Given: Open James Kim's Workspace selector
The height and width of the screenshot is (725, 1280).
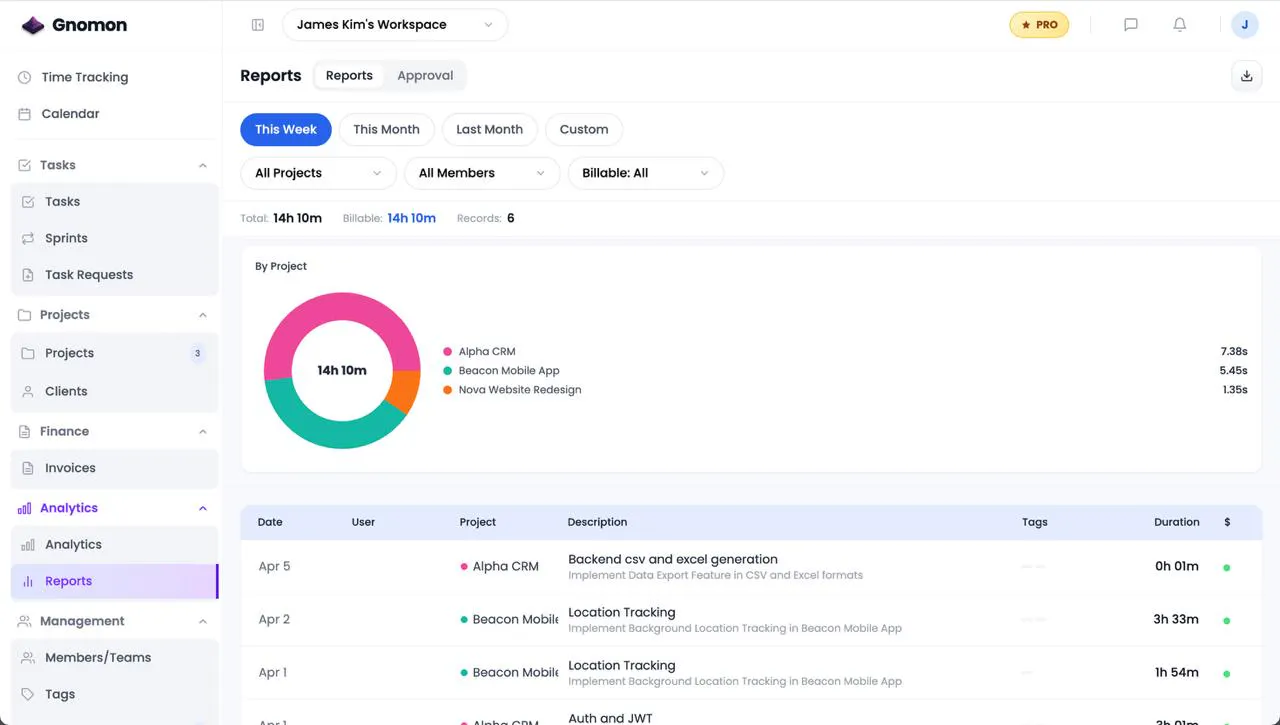Looking at the screenshot, I should [395, 25].
